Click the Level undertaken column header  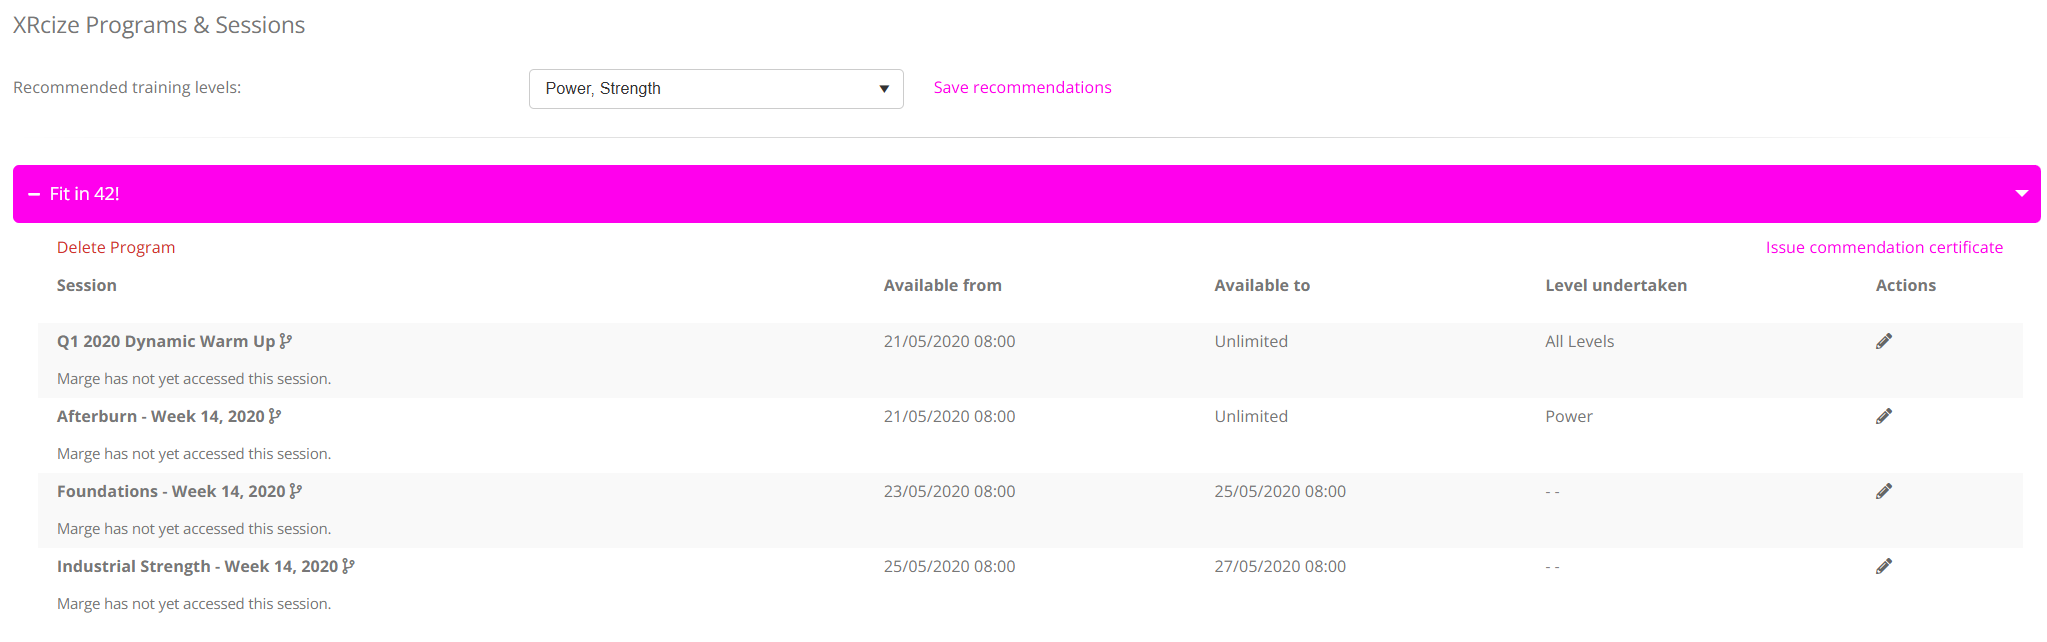1615,286
